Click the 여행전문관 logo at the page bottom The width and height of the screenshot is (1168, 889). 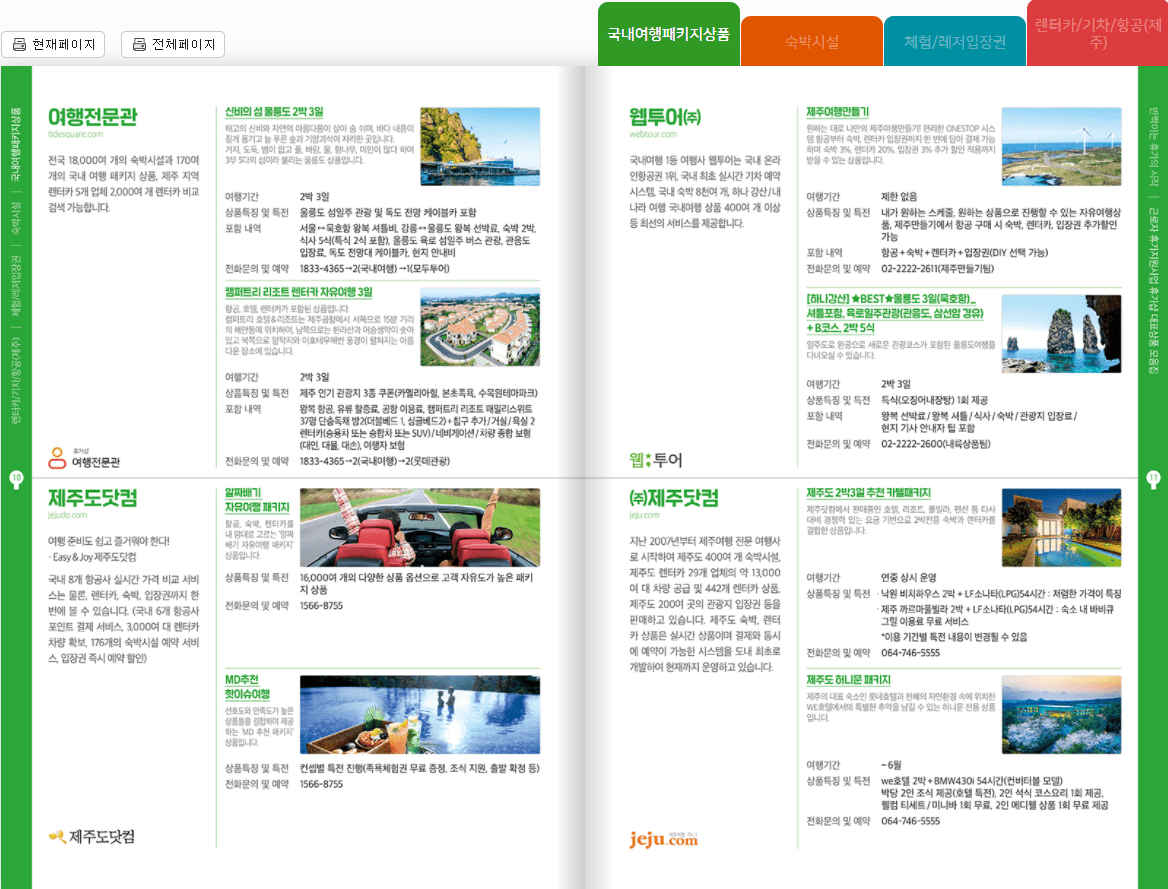pos(84,458)
